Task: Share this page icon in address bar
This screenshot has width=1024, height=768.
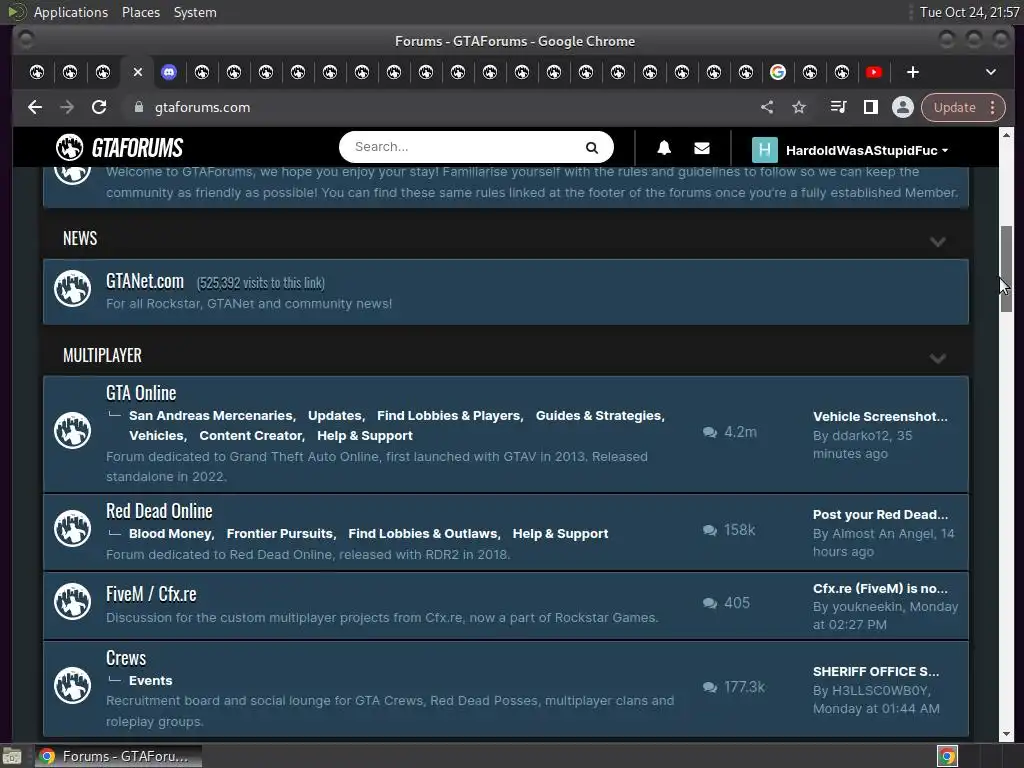Action: pos(767,107)
